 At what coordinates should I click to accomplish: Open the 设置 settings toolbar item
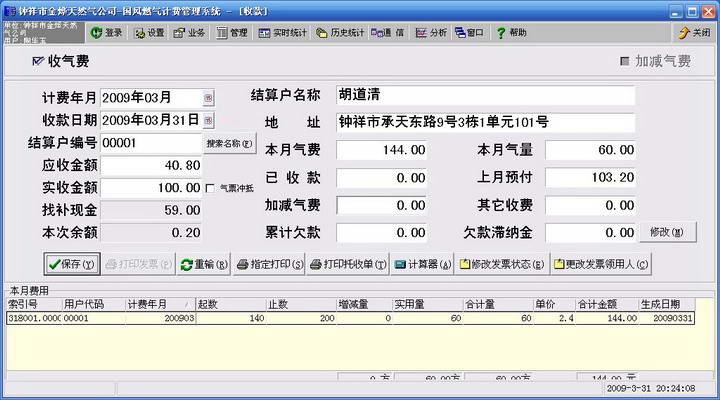pos(149,33)
